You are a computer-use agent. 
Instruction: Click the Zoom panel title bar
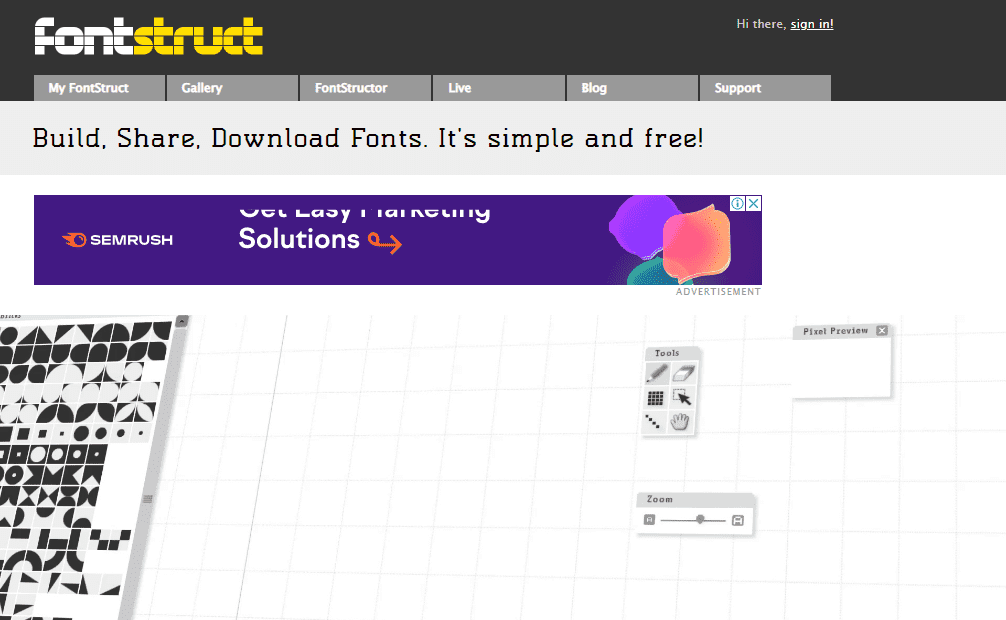click(x=695, y=499)
